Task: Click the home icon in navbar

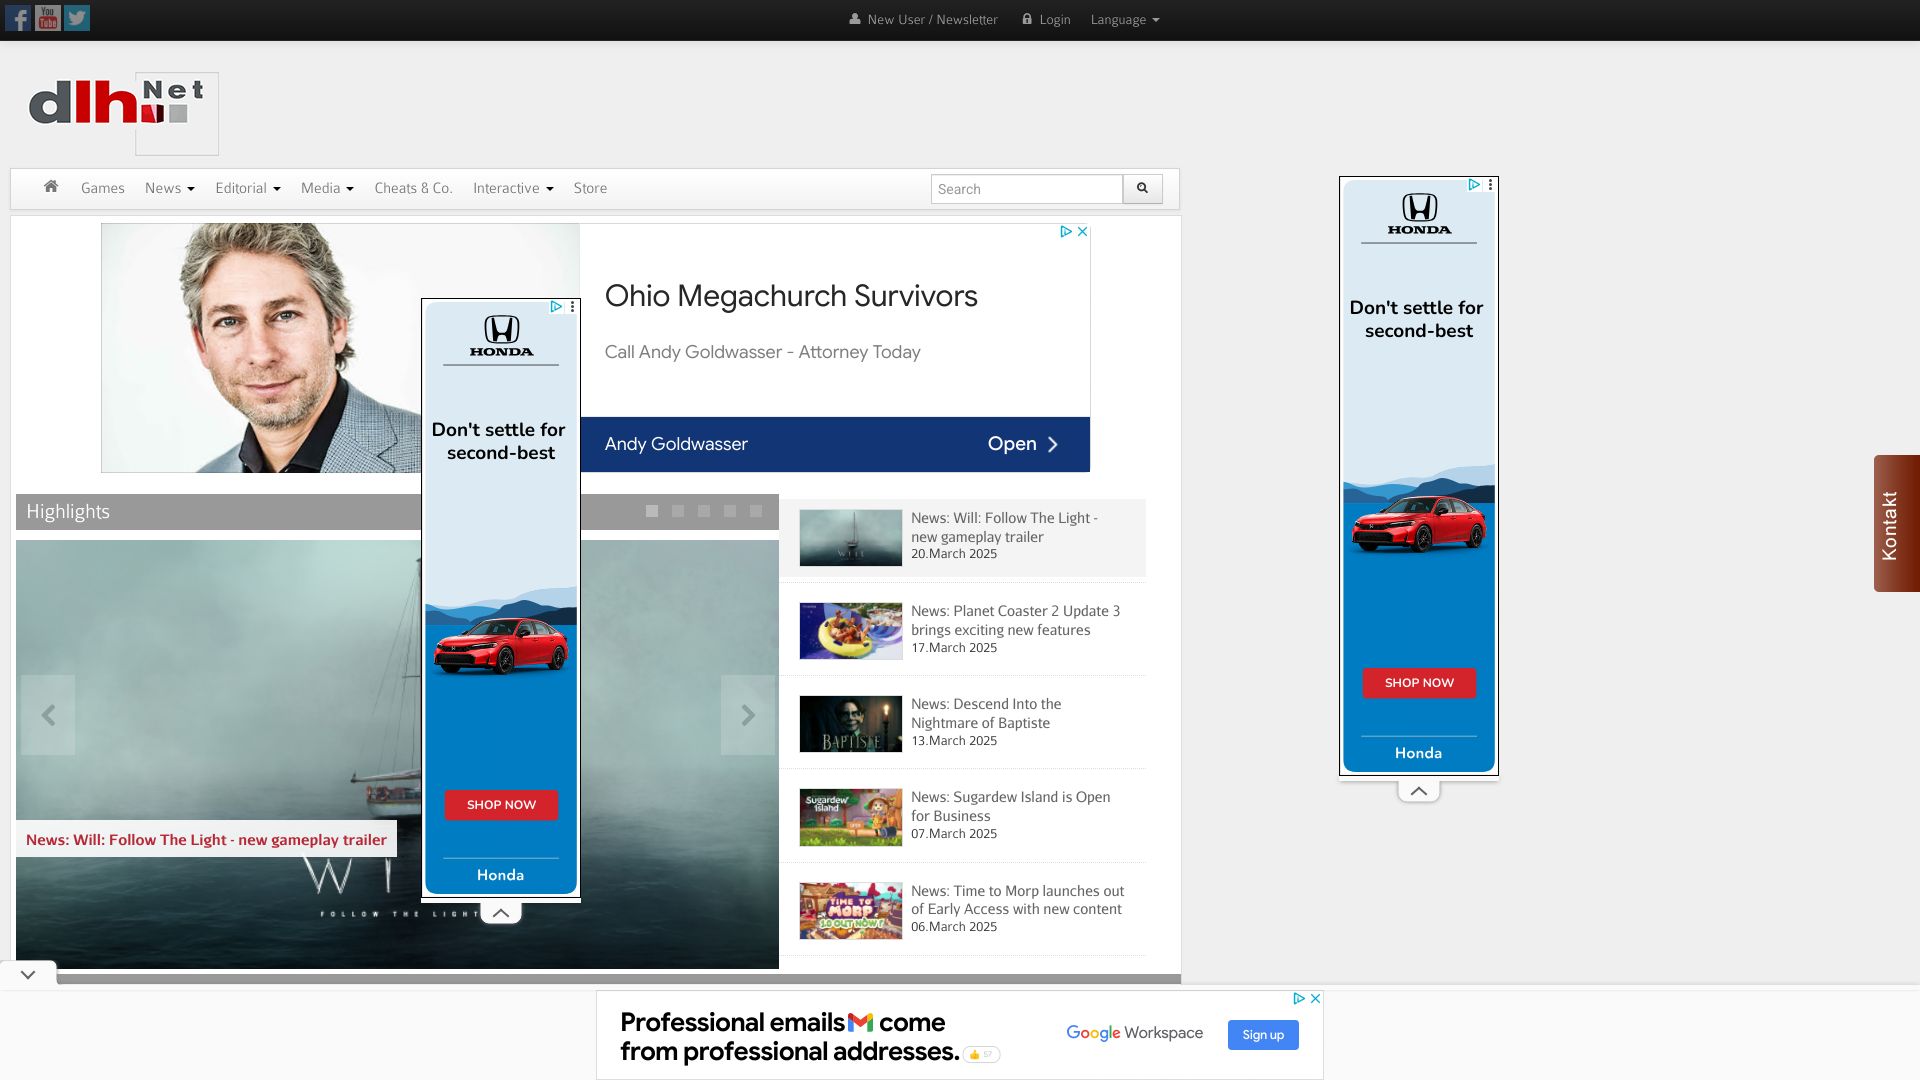Action: 51,187
